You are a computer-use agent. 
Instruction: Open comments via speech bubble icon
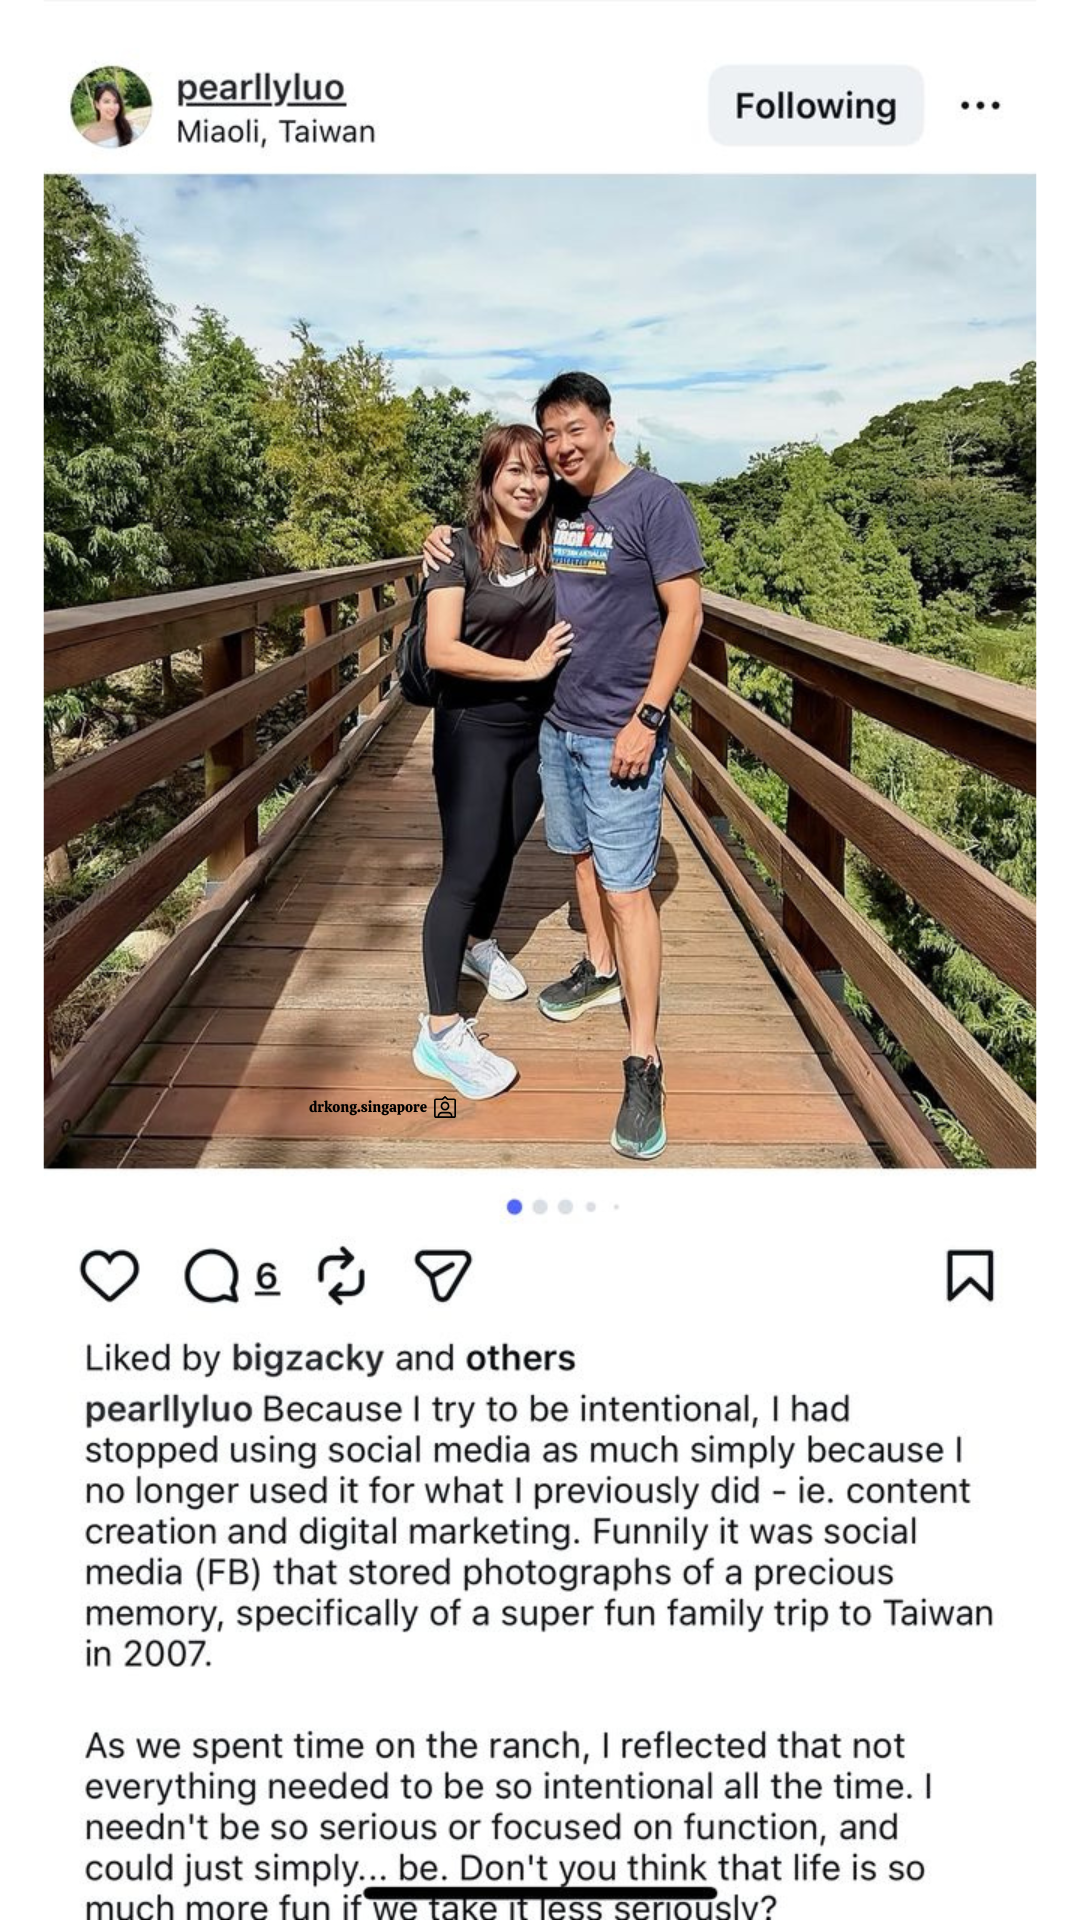211,1277
